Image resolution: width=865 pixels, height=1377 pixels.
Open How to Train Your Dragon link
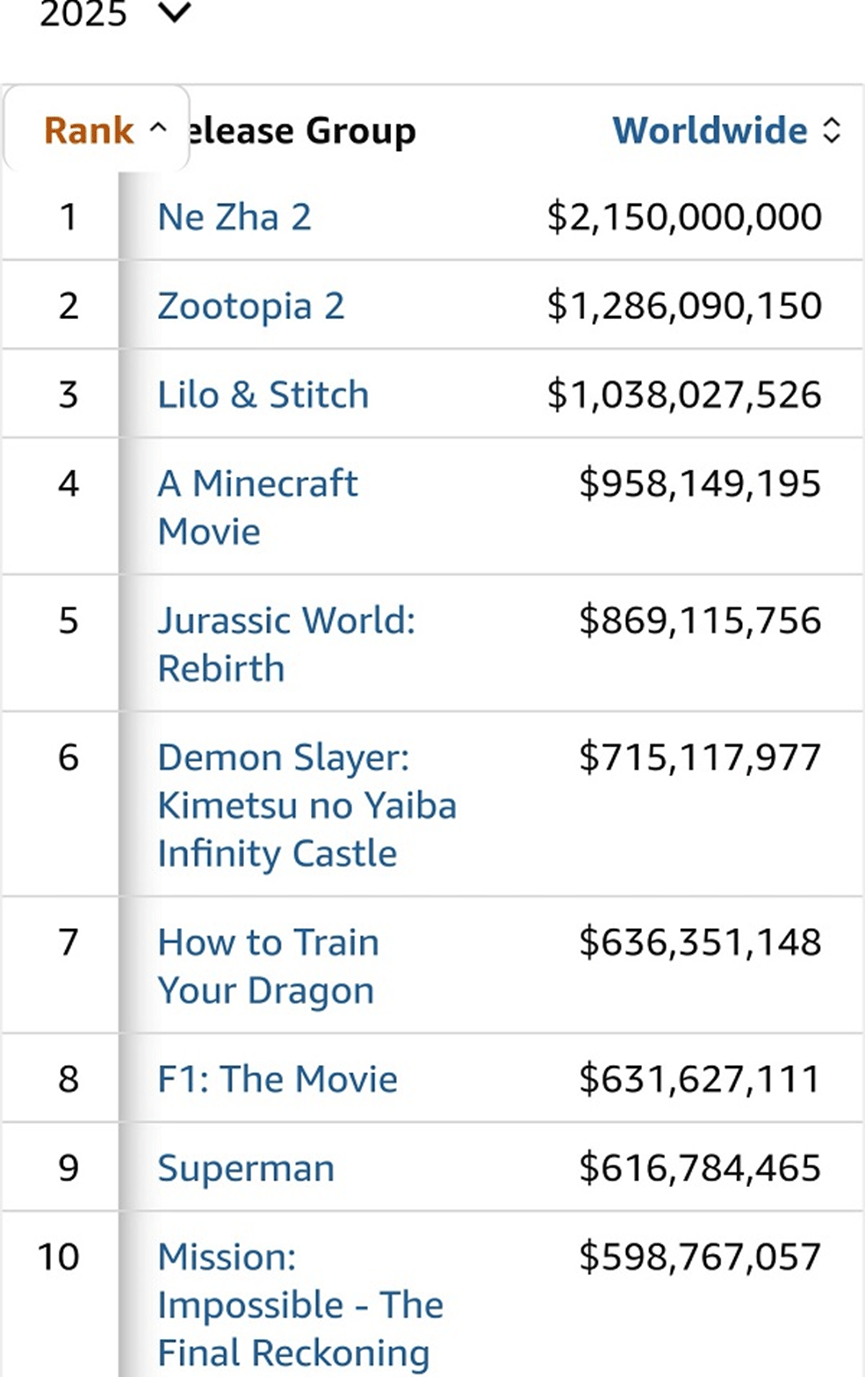268,966
